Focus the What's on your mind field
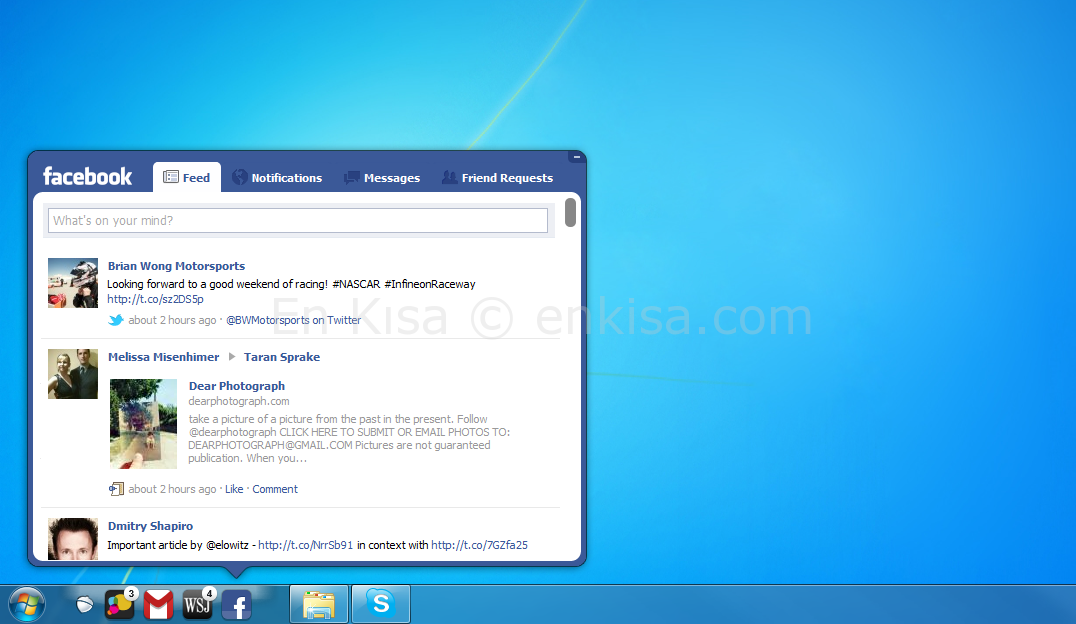 298,220
